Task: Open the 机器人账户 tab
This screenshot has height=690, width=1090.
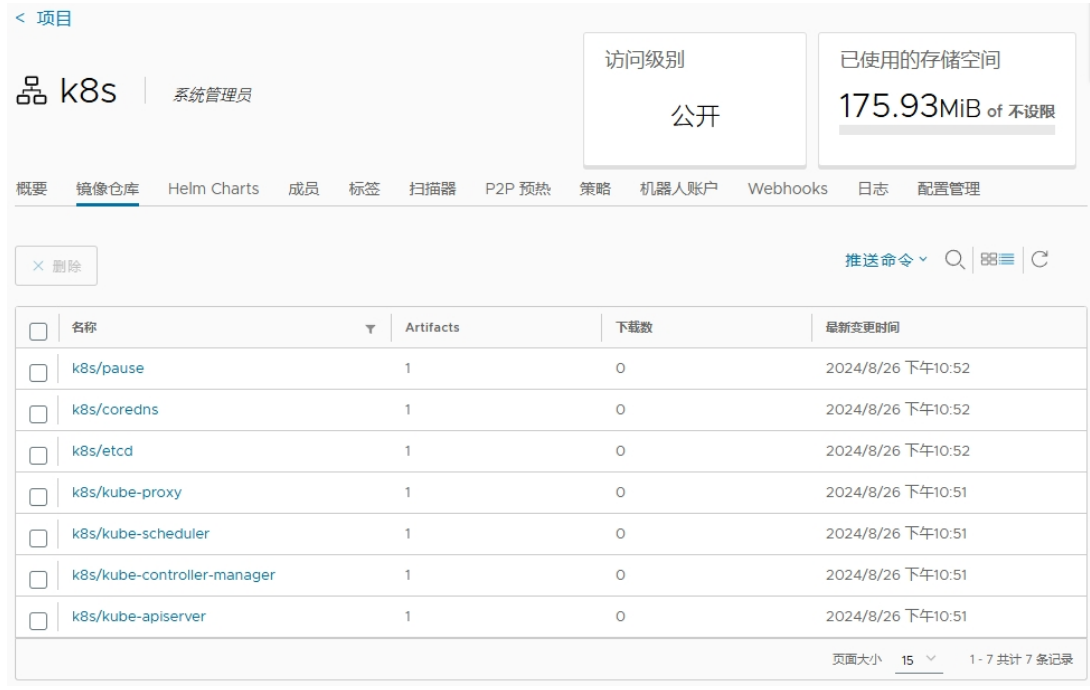Action: [x=679, y=188]
